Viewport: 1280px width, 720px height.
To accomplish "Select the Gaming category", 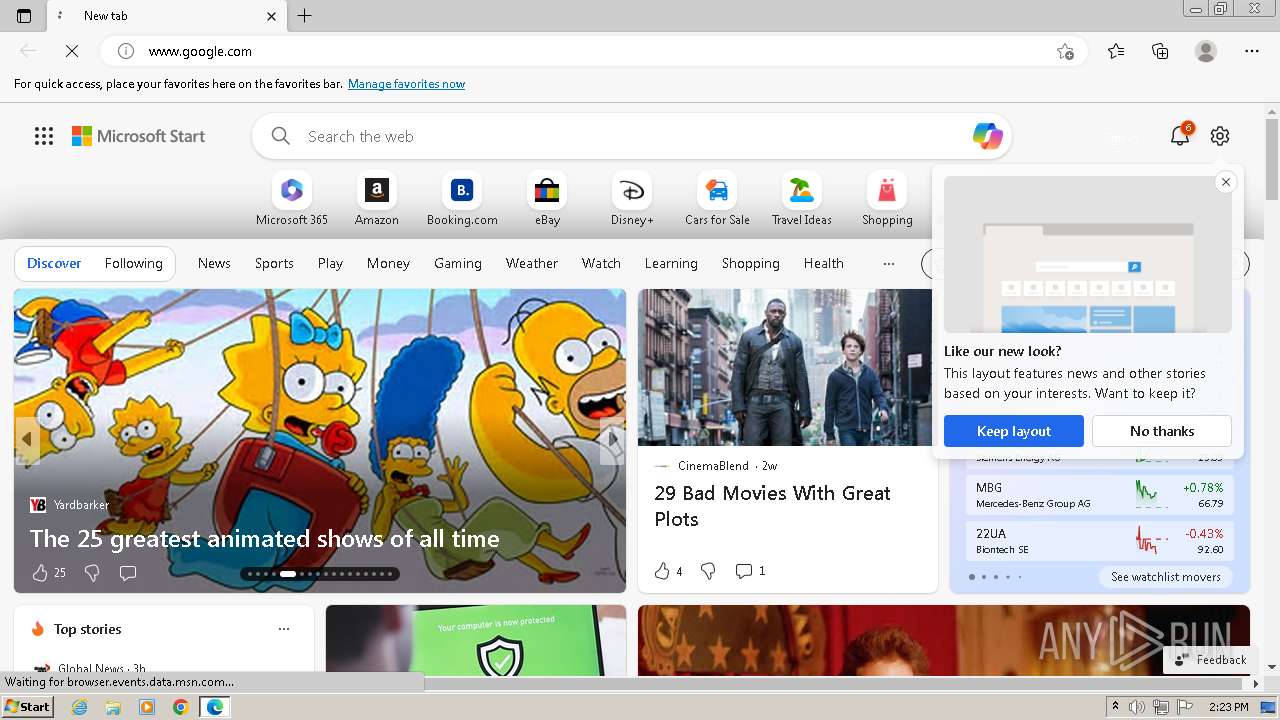I will pyautogui.click(x=458, y=263).
